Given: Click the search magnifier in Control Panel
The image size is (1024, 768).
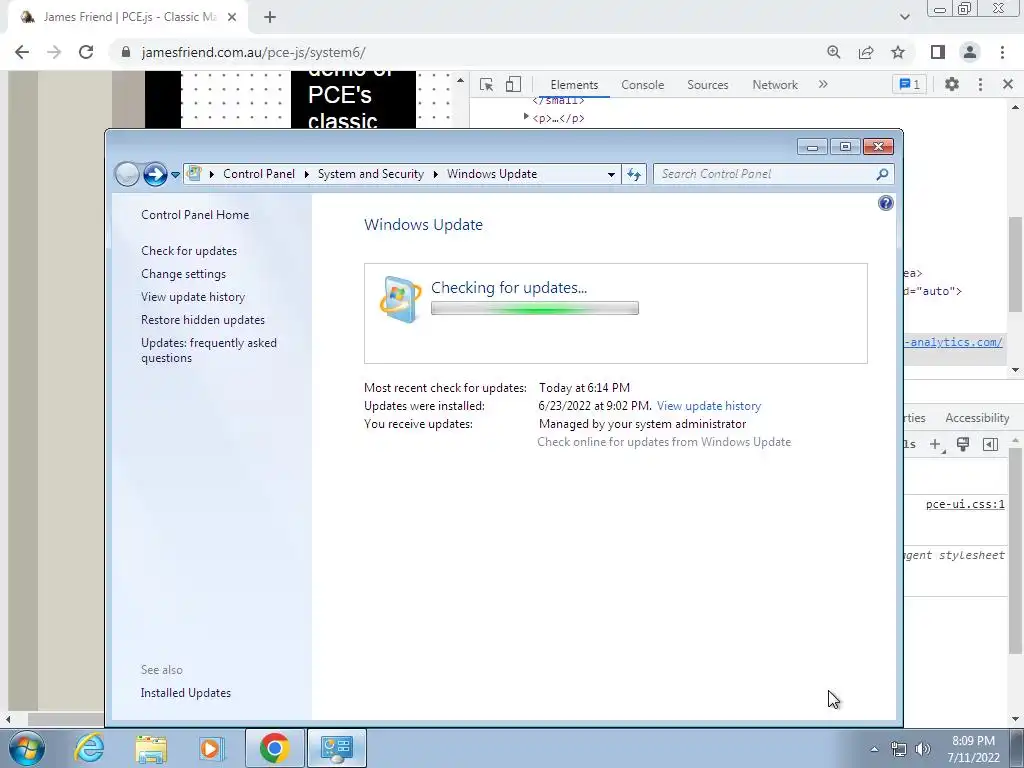Looking at the screenshot, I should 882,174.
